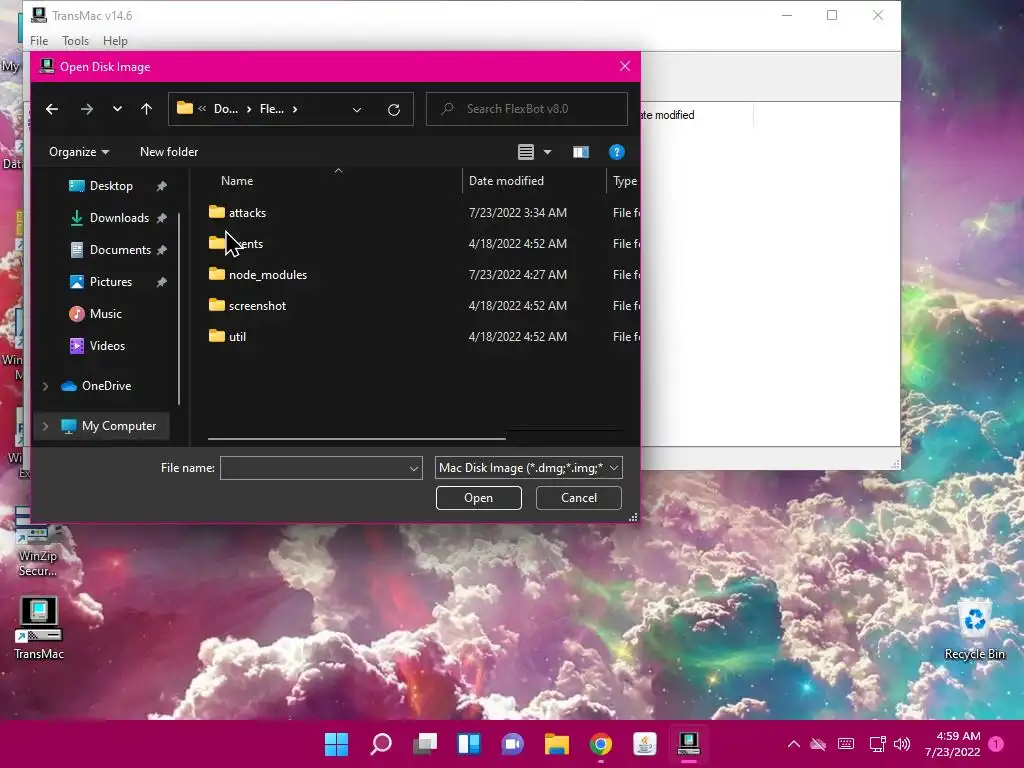Create a New folder

pos(168,152)
